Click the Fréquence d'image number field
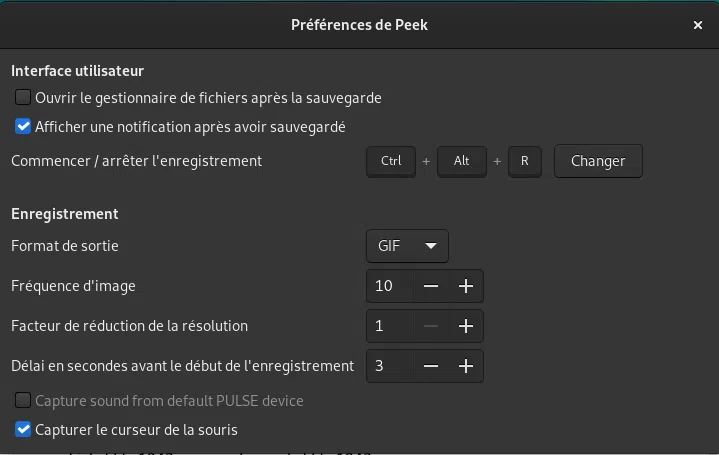The height and width of the screenshot is (455, 719). (x=390, y=286)
